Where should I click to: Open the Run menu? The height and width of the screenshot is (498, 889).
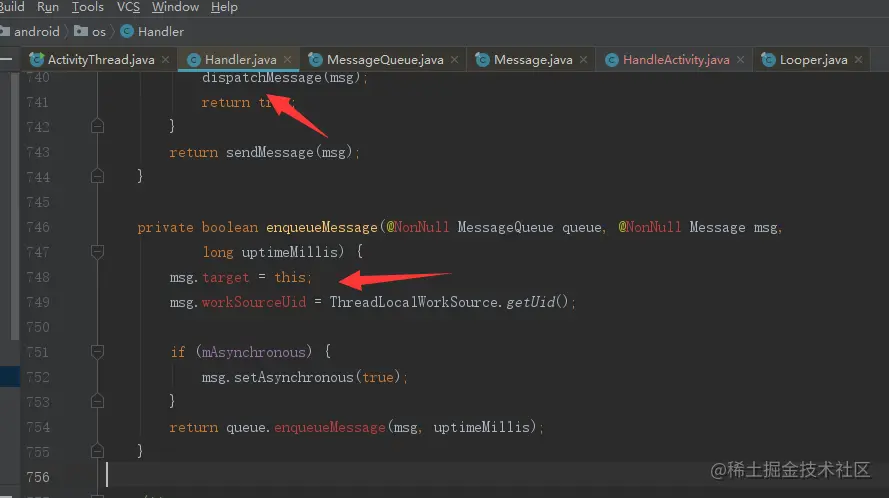pyautogui.click(x=48, y=7)
